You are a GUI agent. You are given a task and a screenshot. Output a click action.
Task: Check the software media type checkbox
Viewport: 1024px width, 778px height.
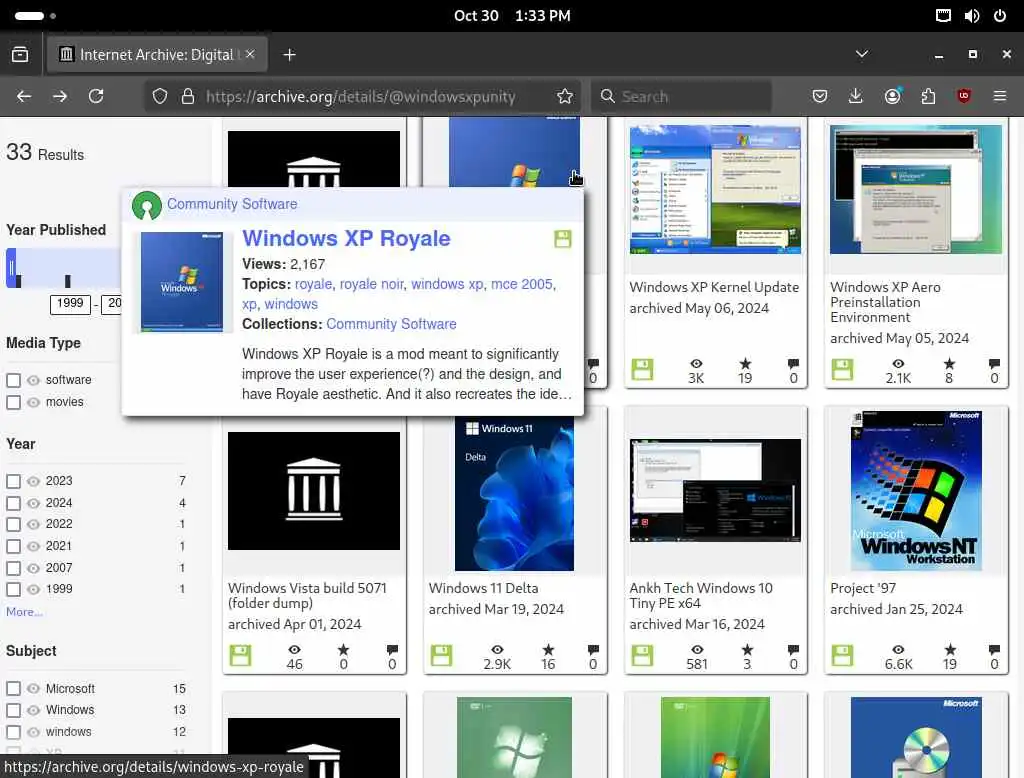coord(13,380)
